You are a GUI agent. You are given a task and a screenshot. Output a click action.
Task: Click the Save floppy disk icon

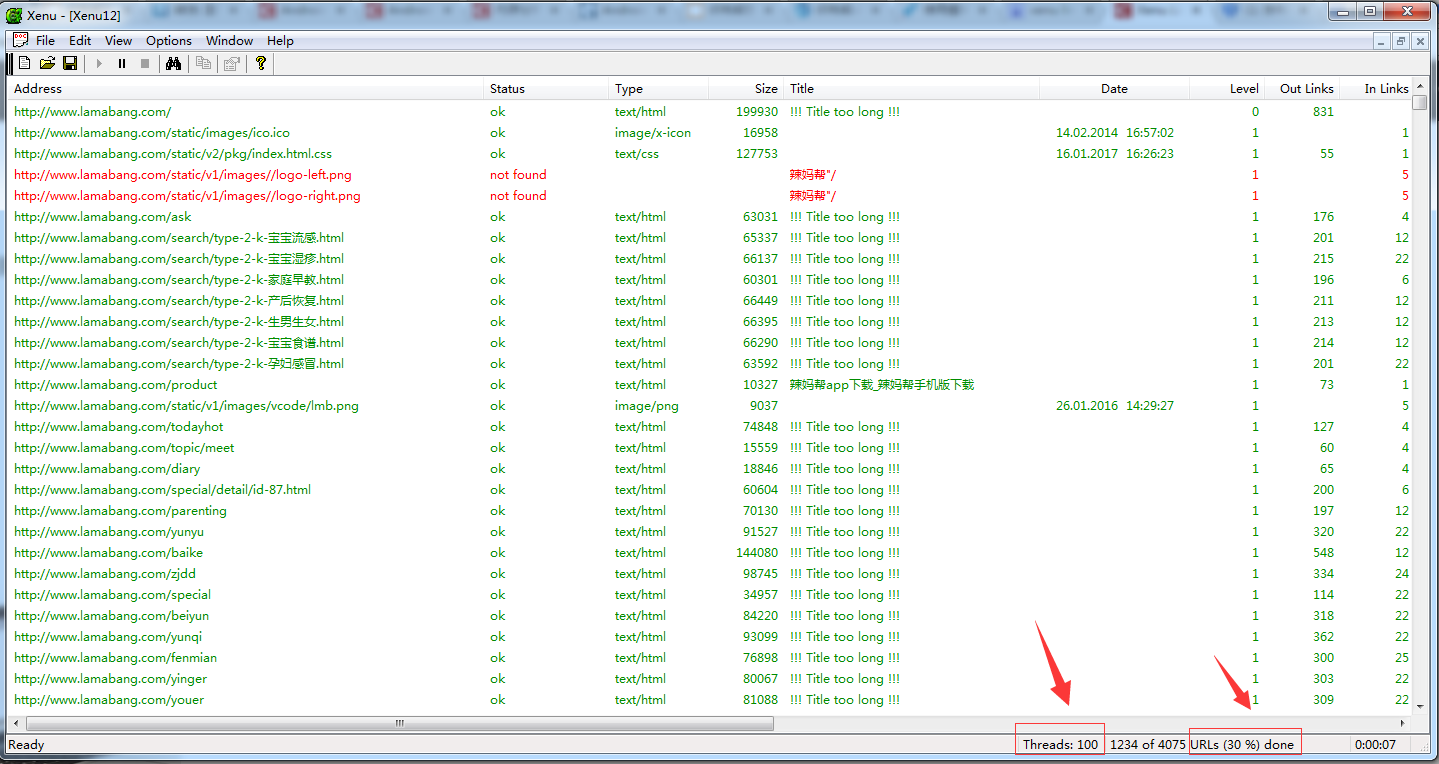(x=70, y=63)
